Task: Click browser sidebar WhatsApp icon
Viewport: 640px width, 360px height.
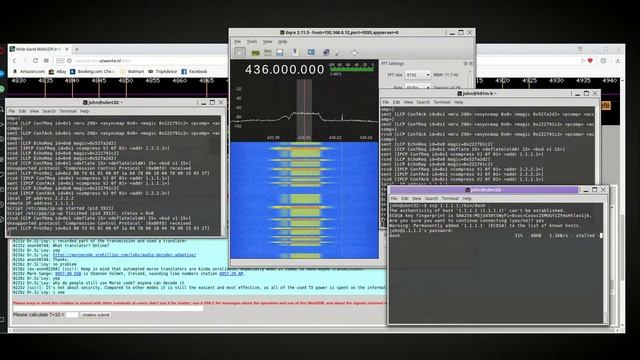Action: coord(2,89)
